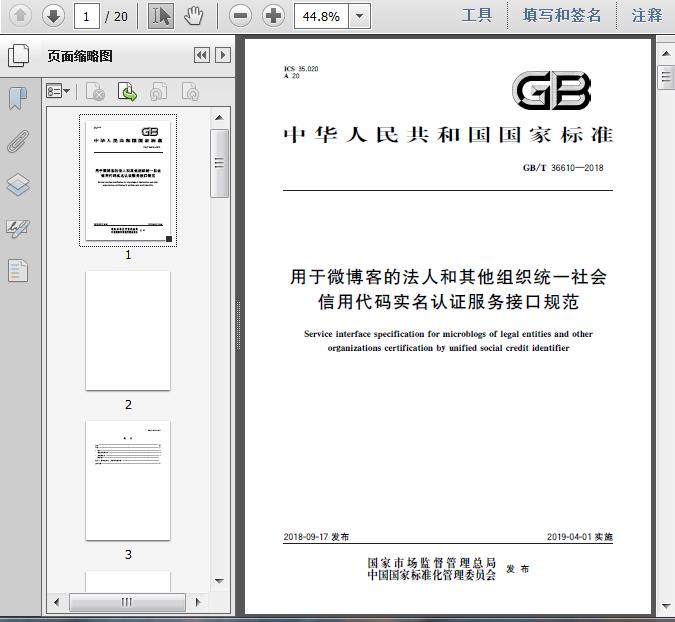Open the layers sidebar panel
Viewport: 675px width, 622px height.
point(18,185)
